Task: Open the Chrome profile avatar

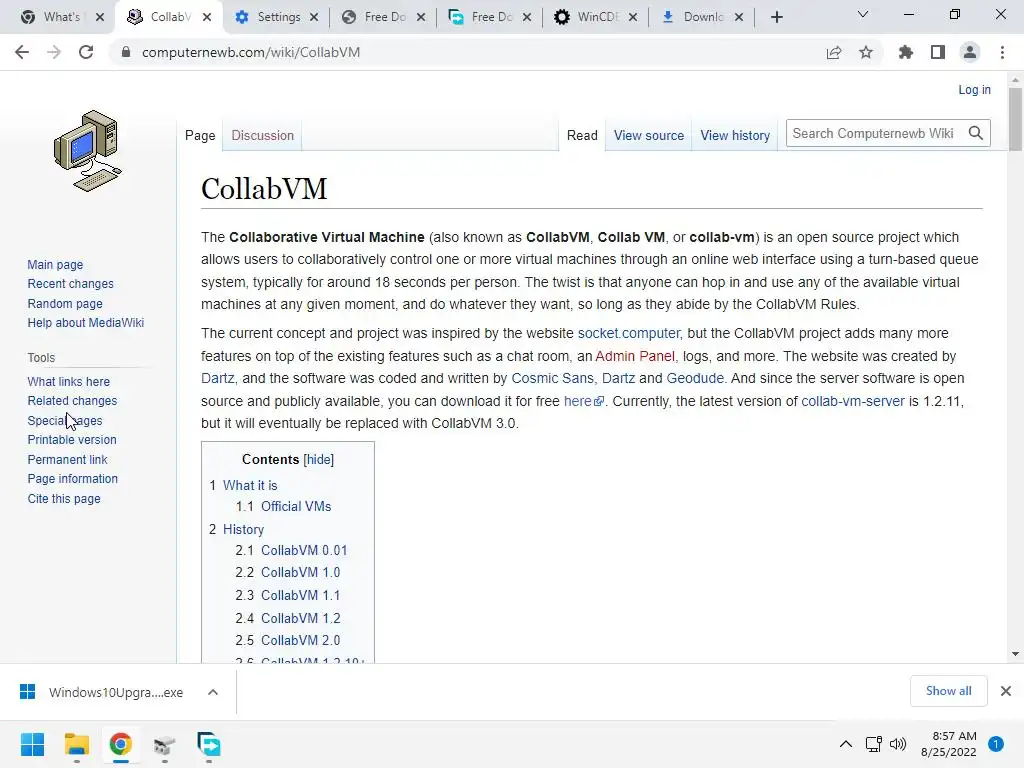Action: (x=970, y=52)
